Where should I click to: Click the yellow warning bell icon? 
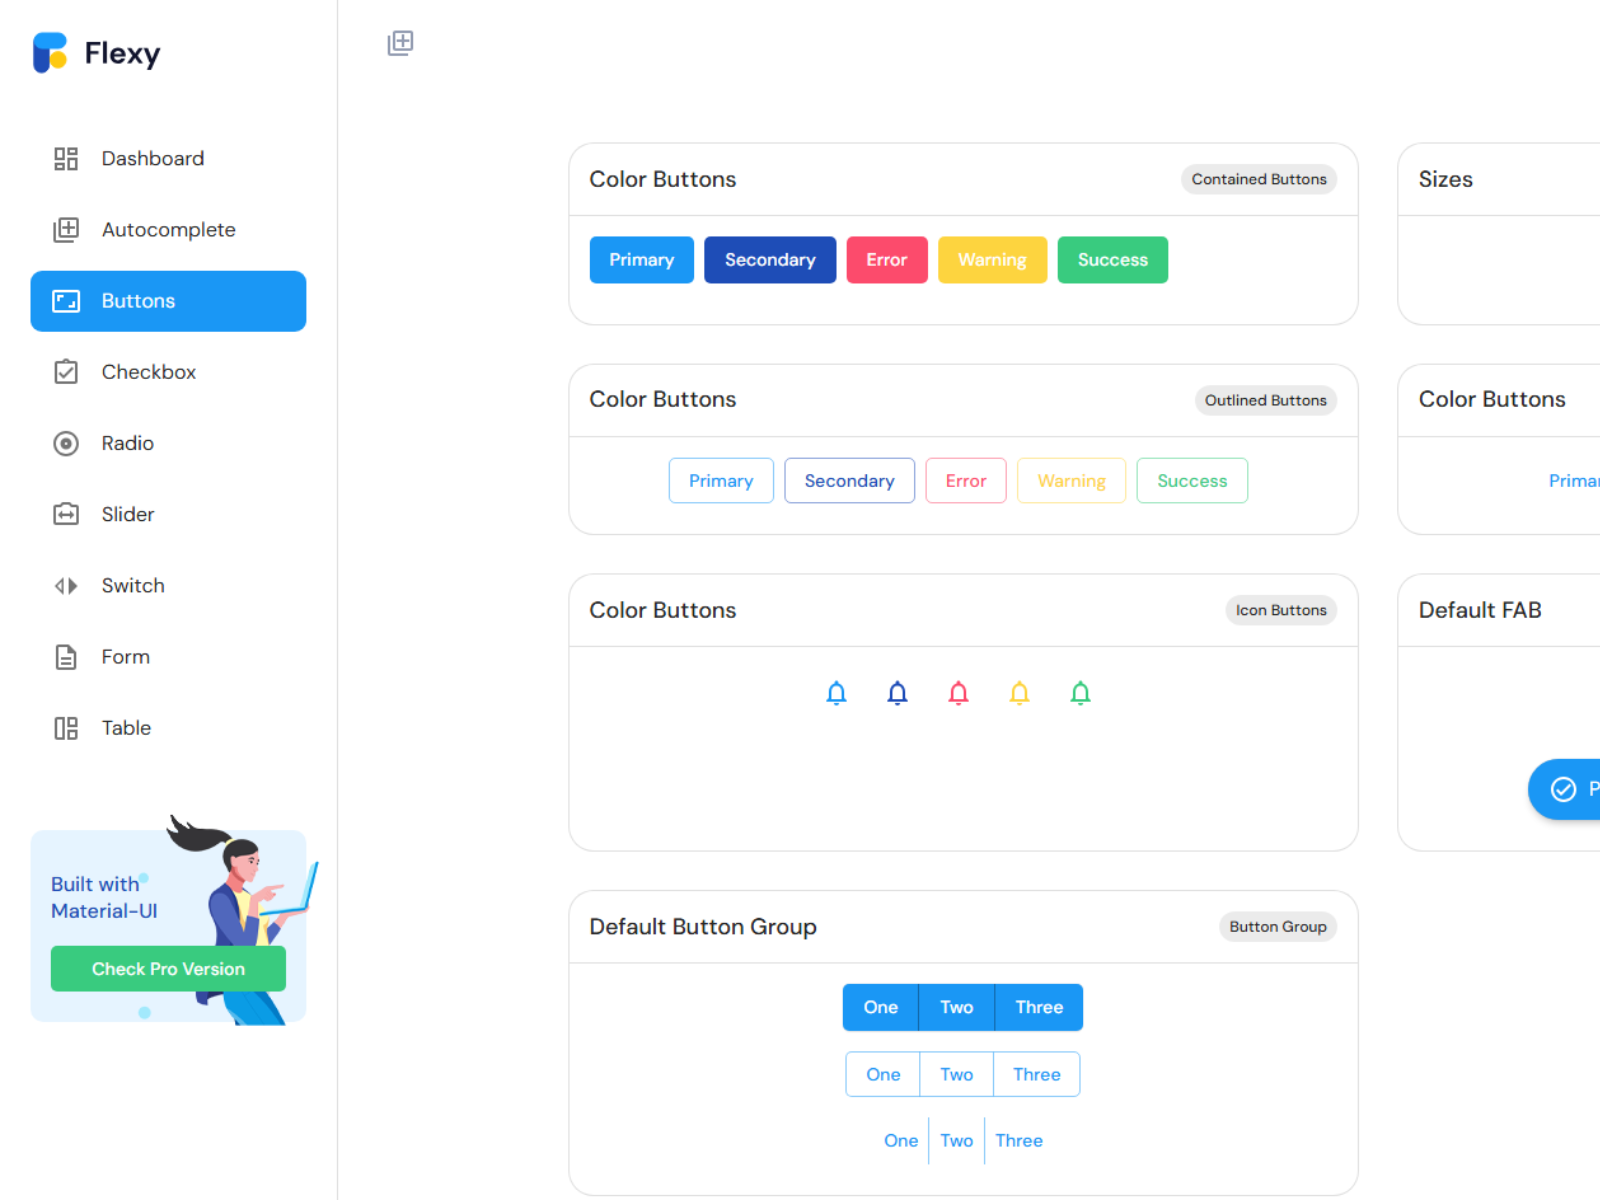1020,693
